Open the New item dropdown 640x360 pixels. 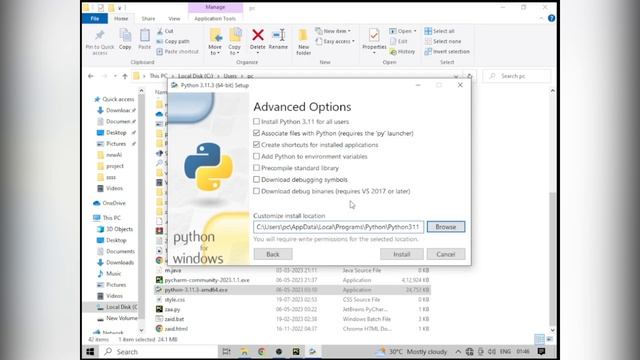[x=333, y=31]
